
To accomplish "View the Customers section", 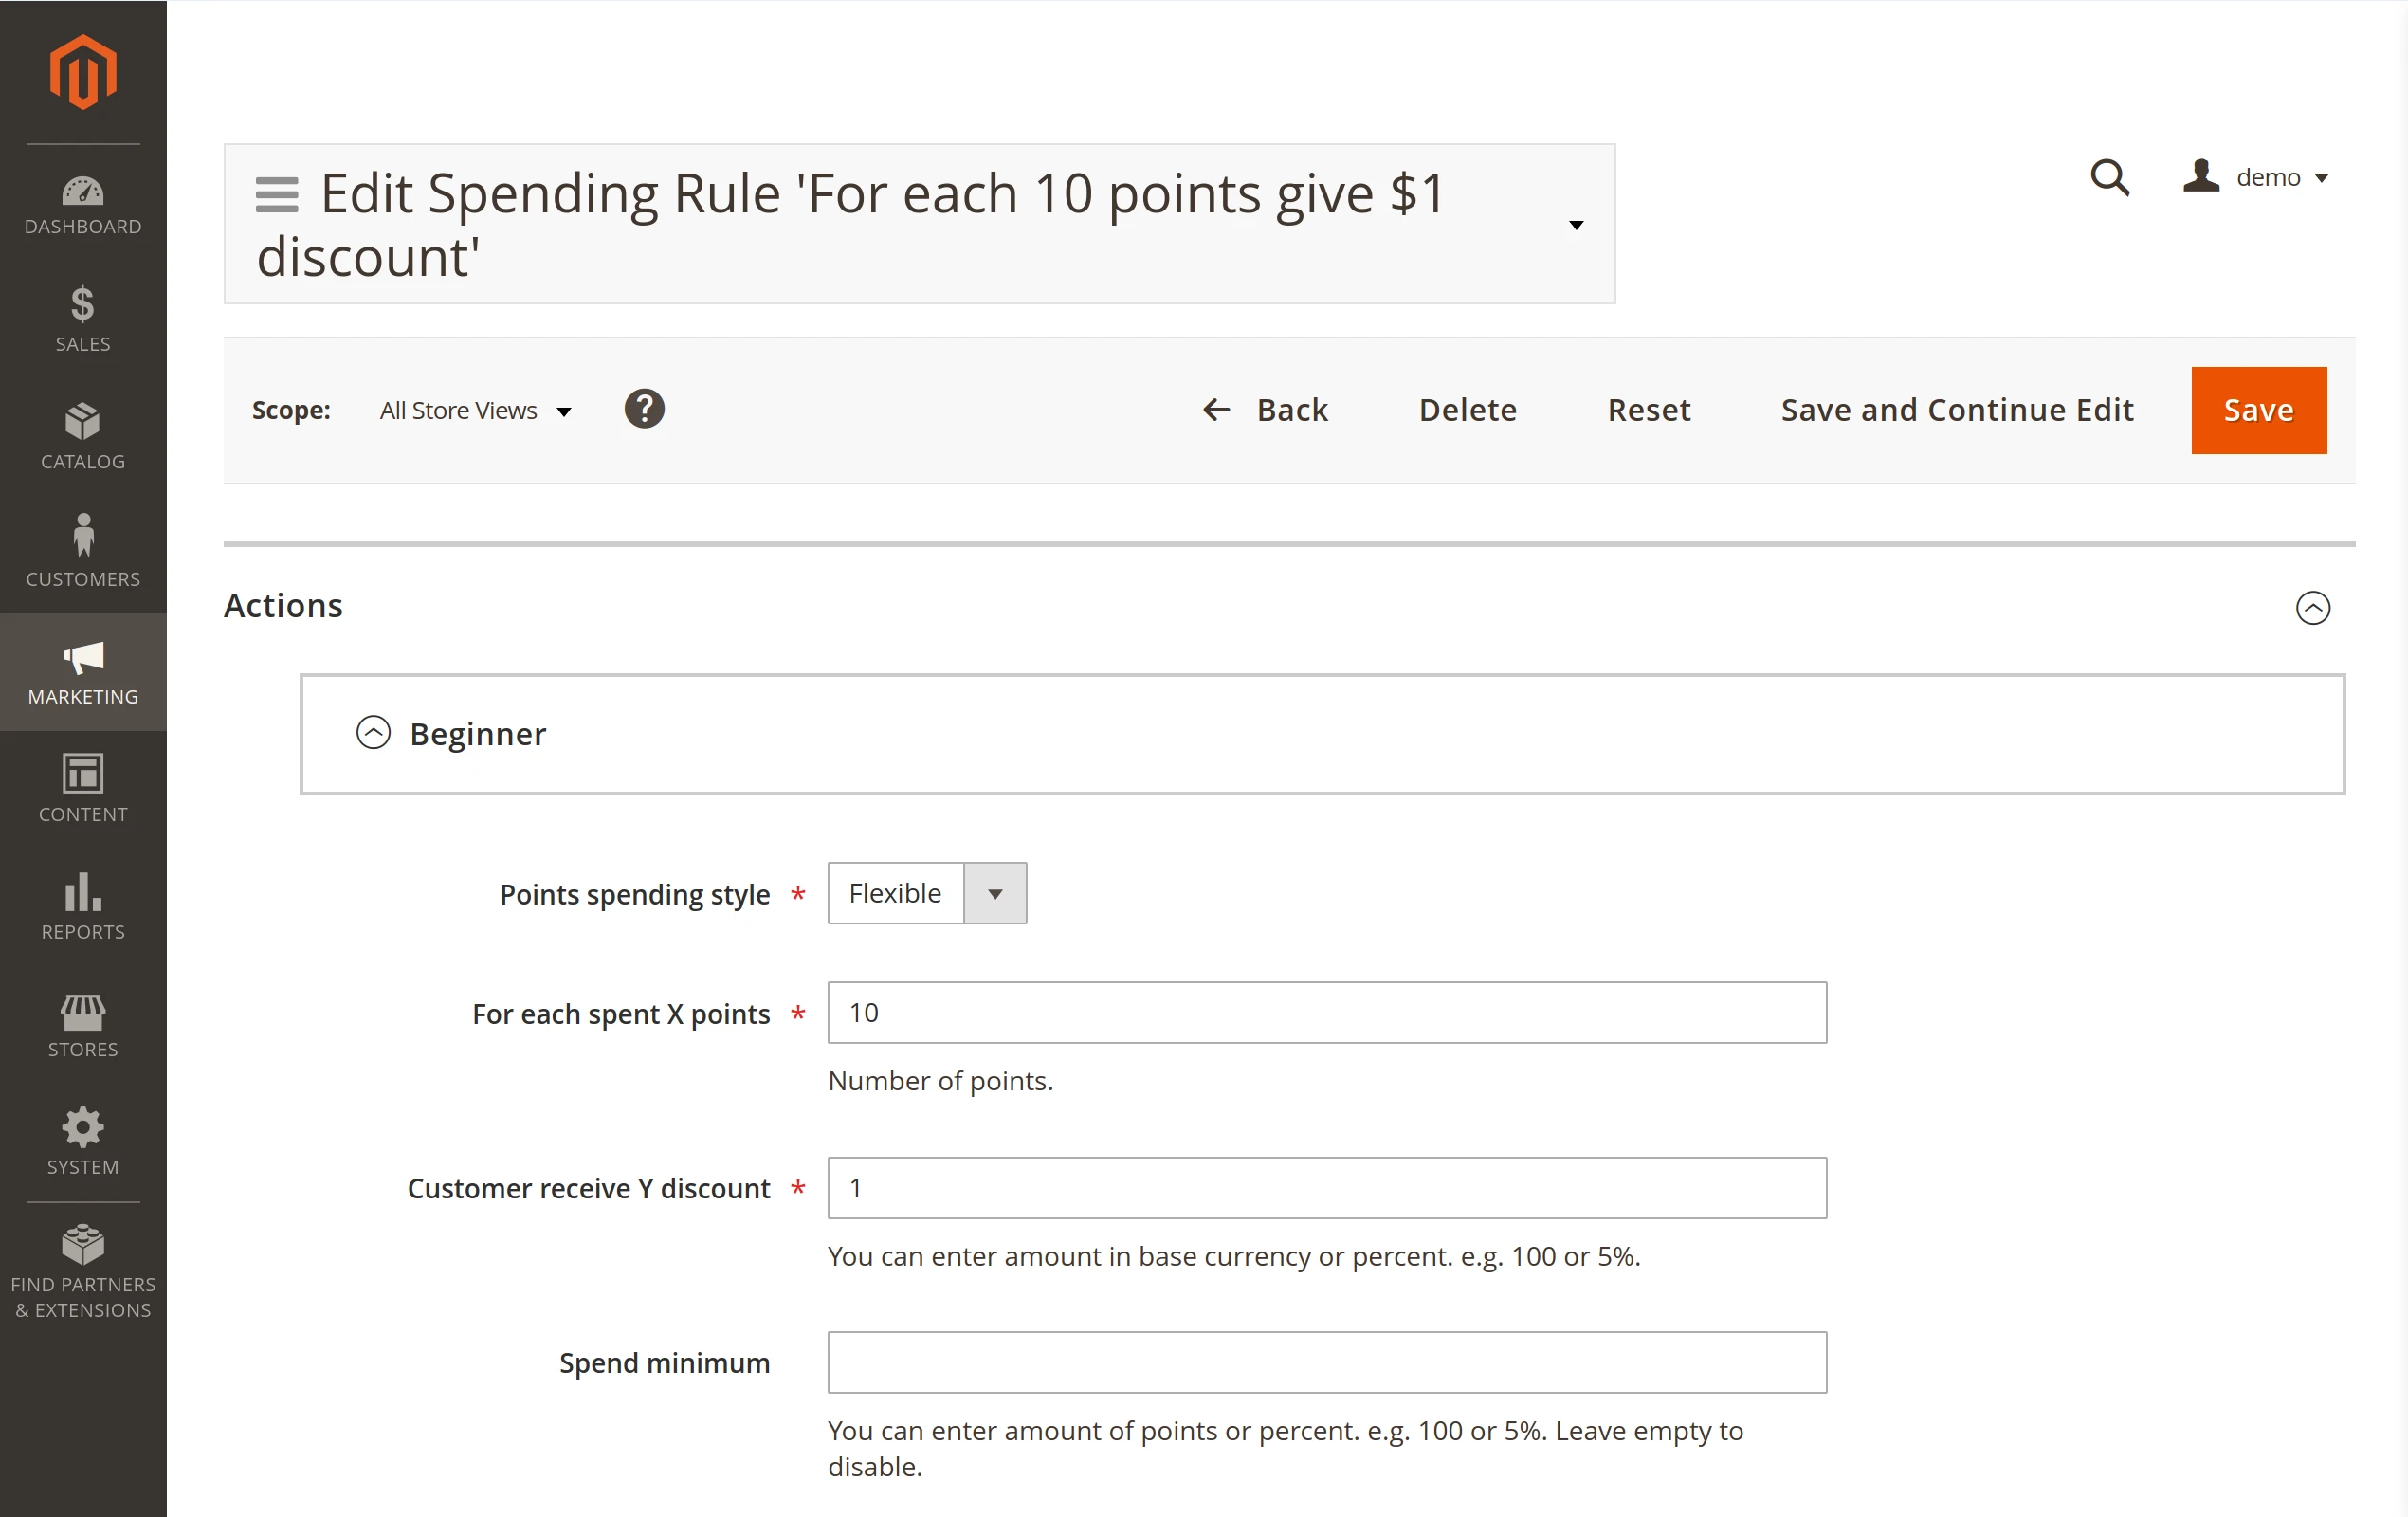I will tap(83, 553).
